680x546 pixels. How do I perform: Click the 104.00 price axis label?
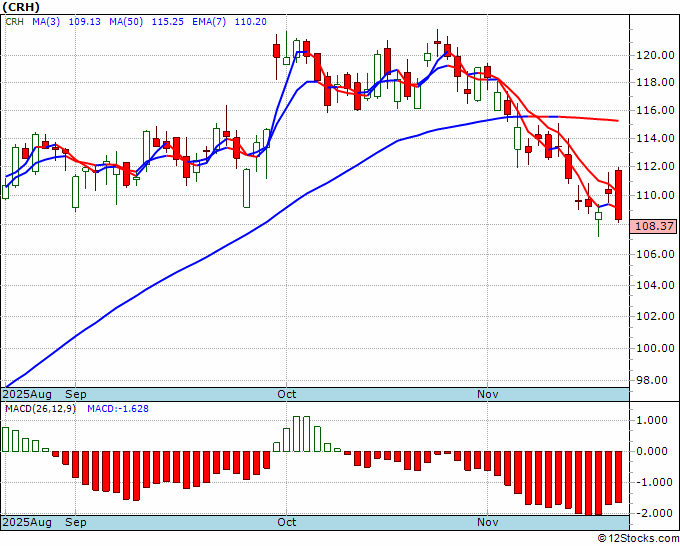tap(656, 285)
